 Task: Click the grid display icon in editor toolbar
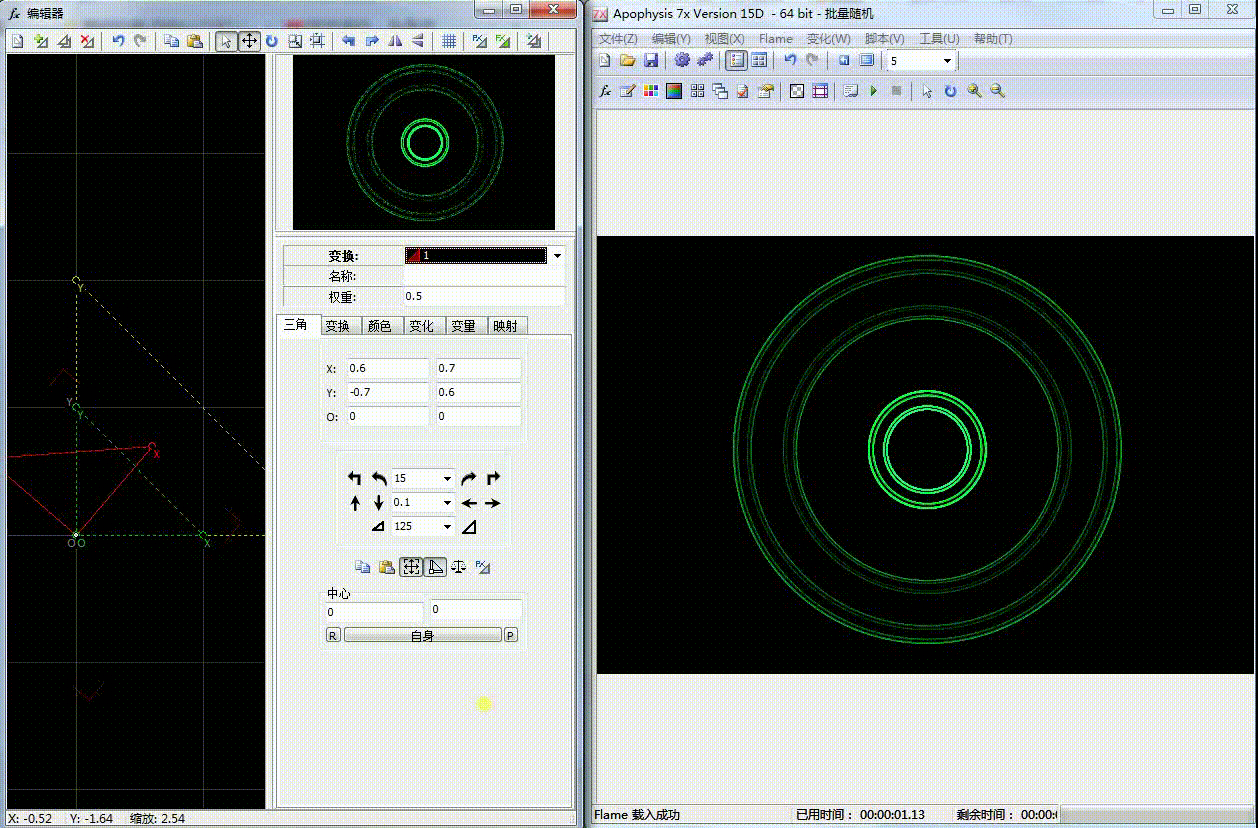click(x=450, y=41)
